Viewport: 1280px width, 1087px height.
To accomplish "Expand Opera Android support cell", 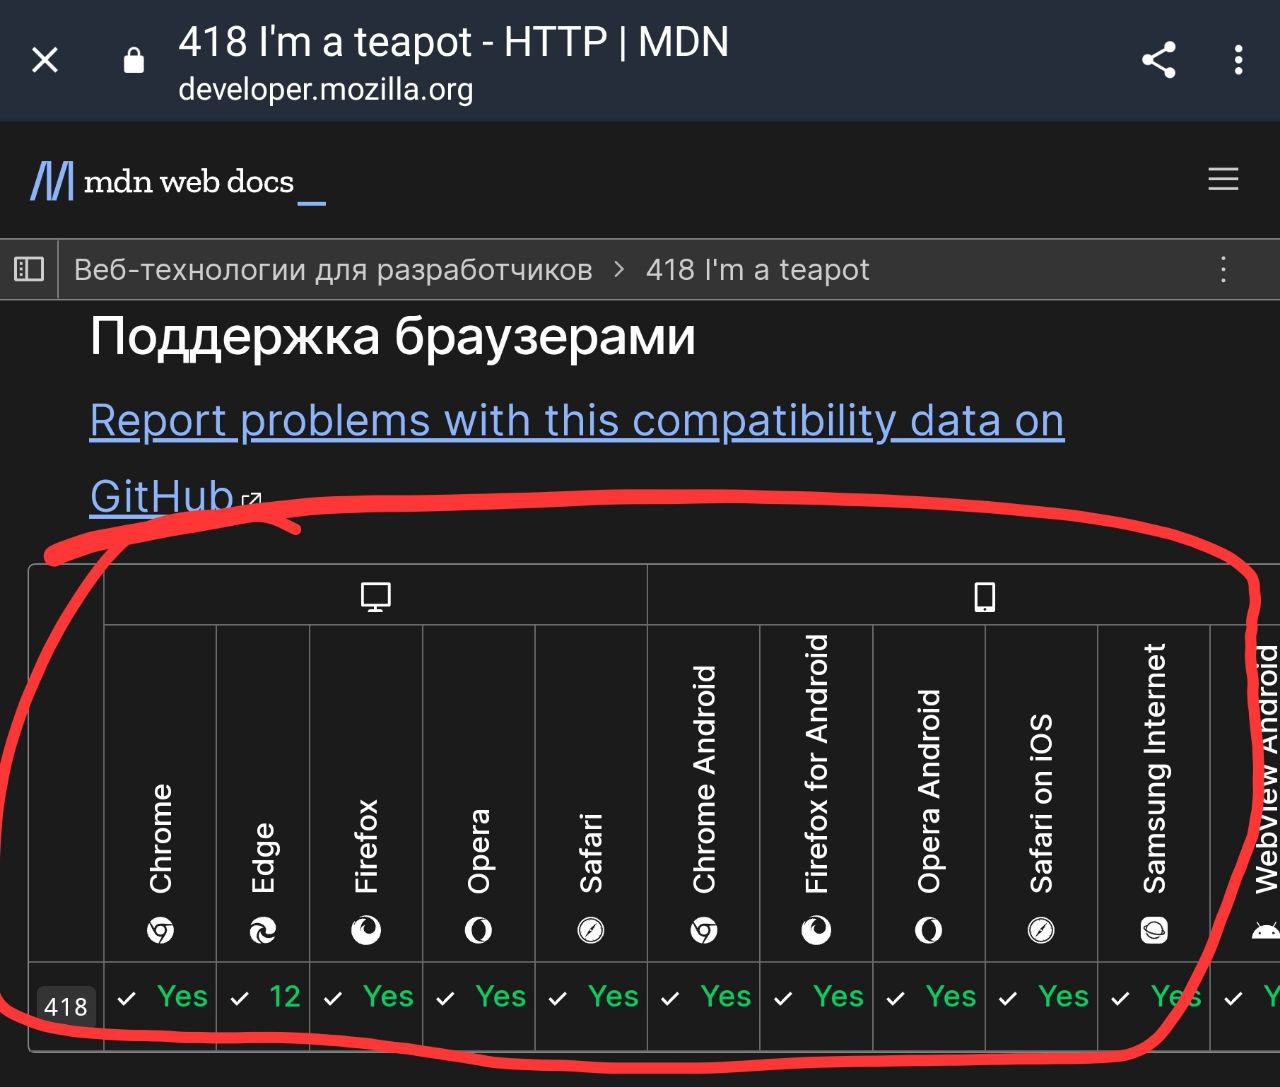I will coord(929,1005).
